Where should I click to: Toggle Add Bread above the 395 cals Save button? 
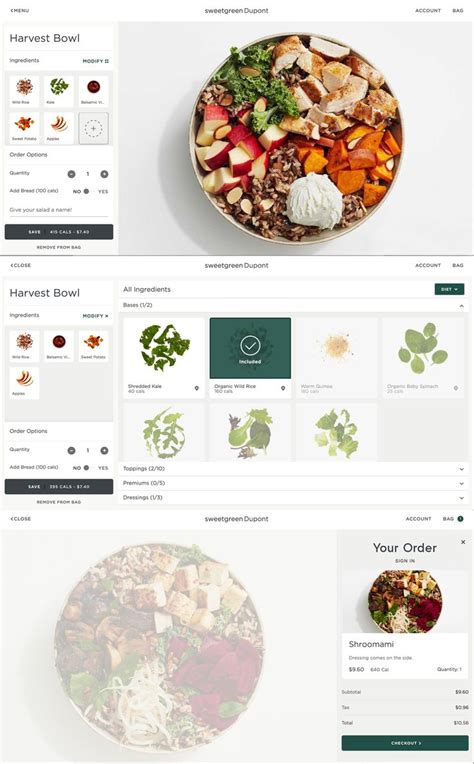[86, 468]
